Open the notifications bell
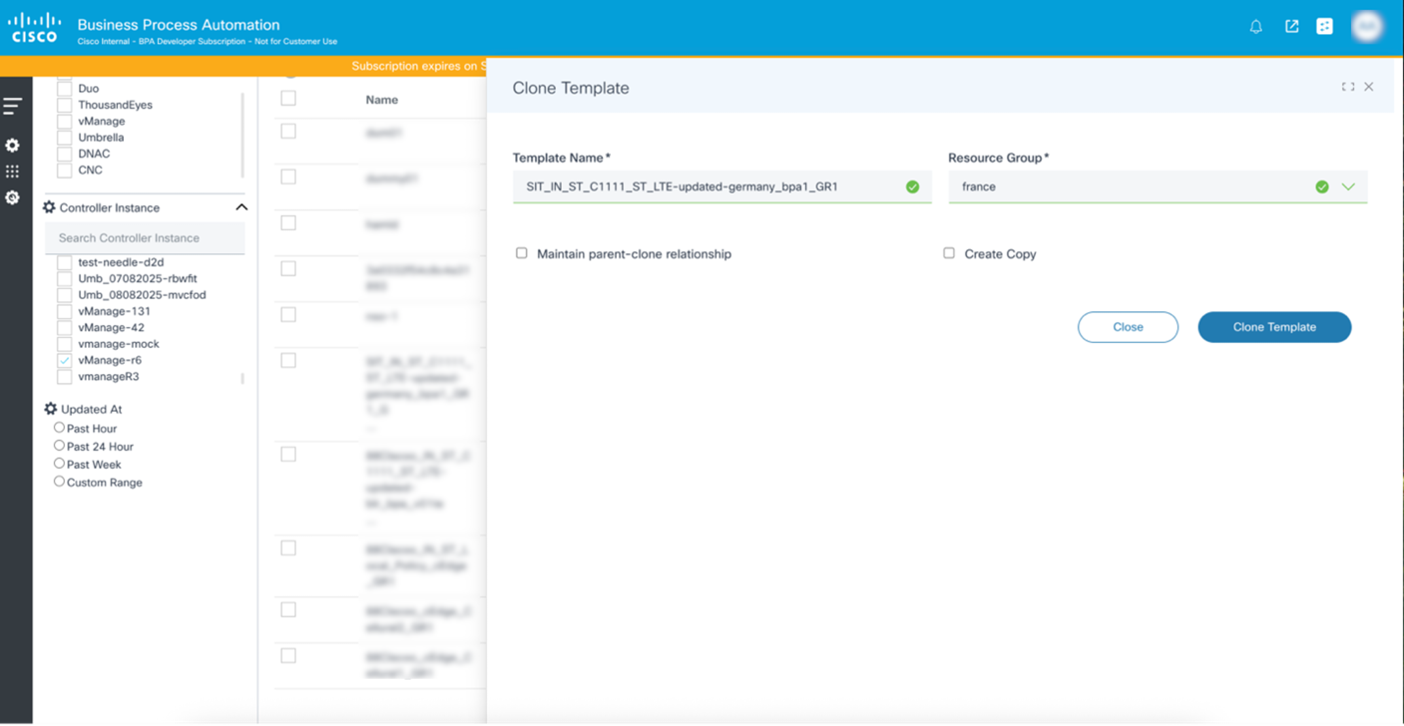 coord(1256,27)
